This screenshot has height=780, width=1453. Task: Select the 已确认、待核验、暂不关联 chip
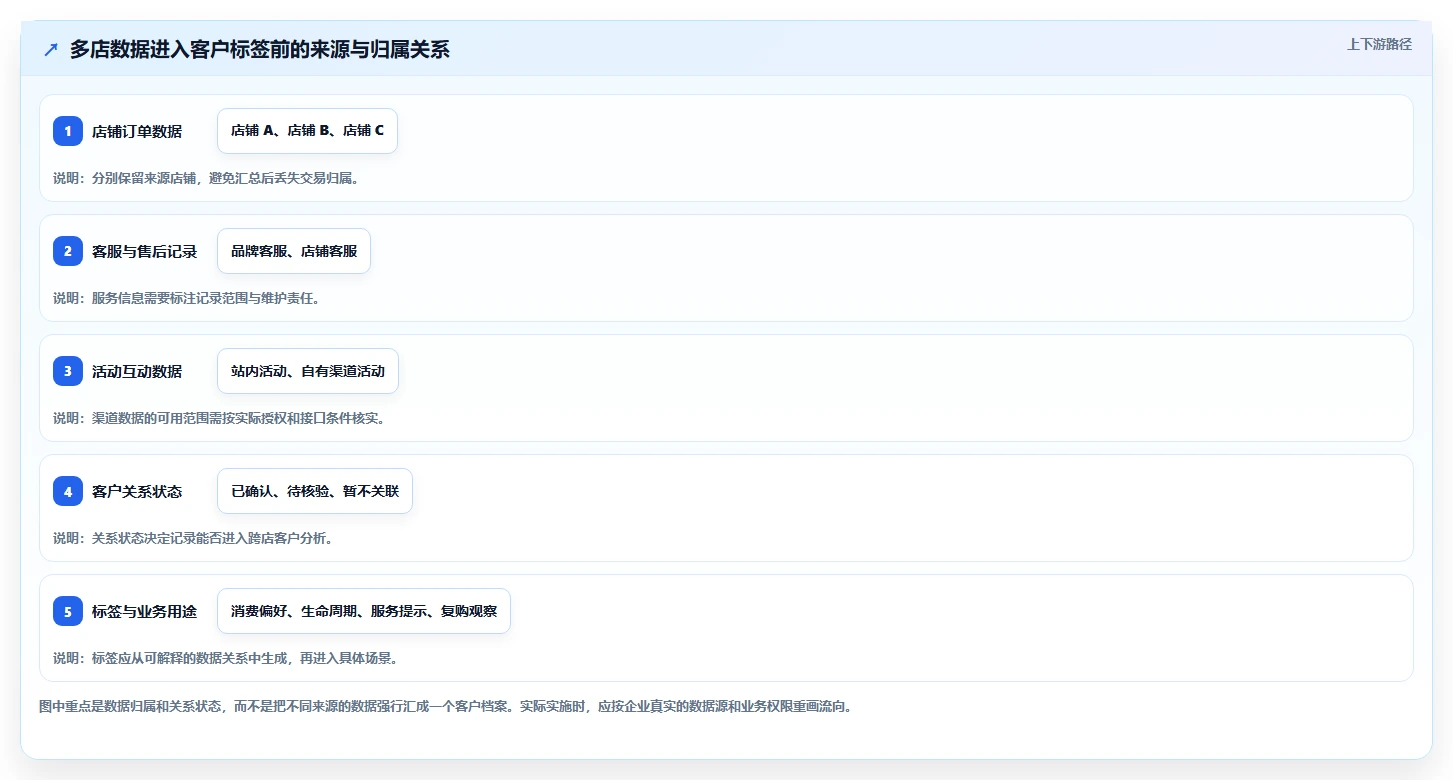click(315, 491)
